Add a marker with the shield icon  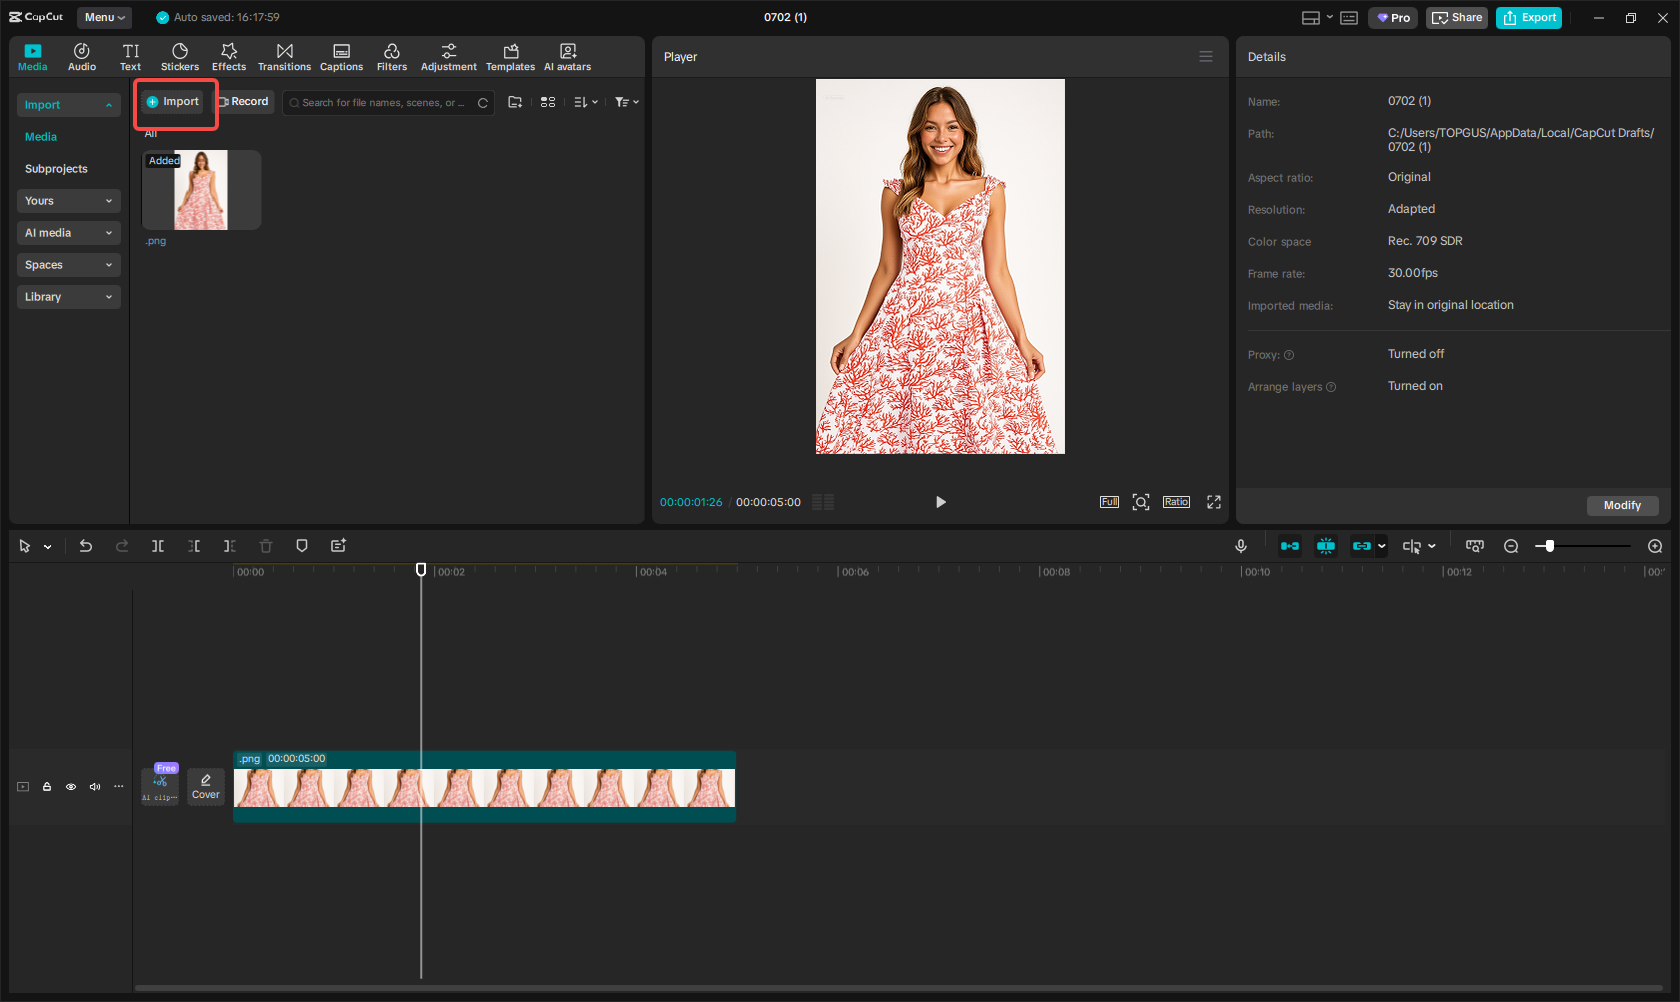[302, 546]
